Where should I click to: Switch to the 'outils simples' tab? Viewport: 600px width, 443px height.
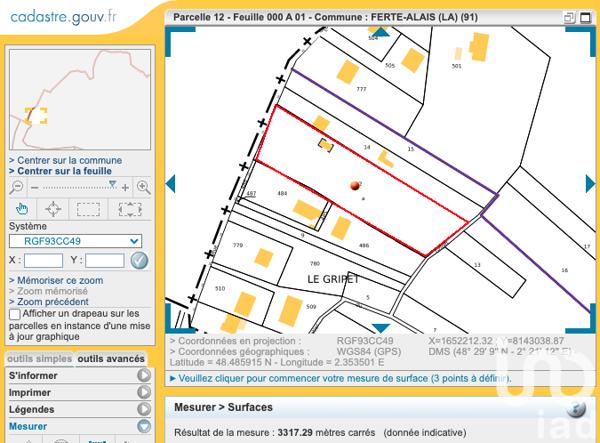(39, 359)
